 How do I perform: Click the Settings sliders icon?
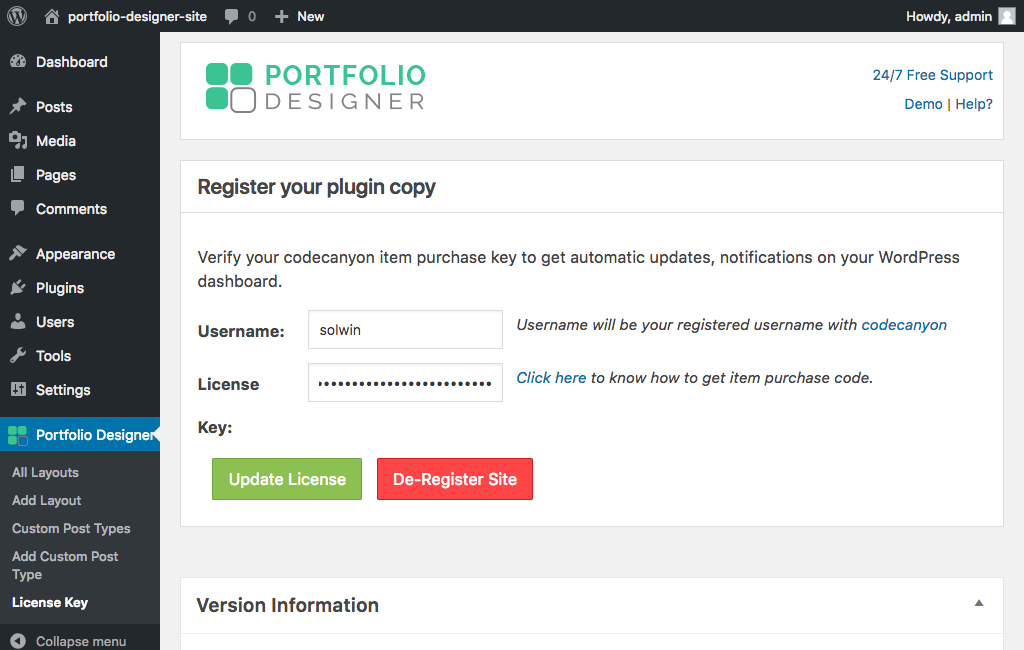18,390
